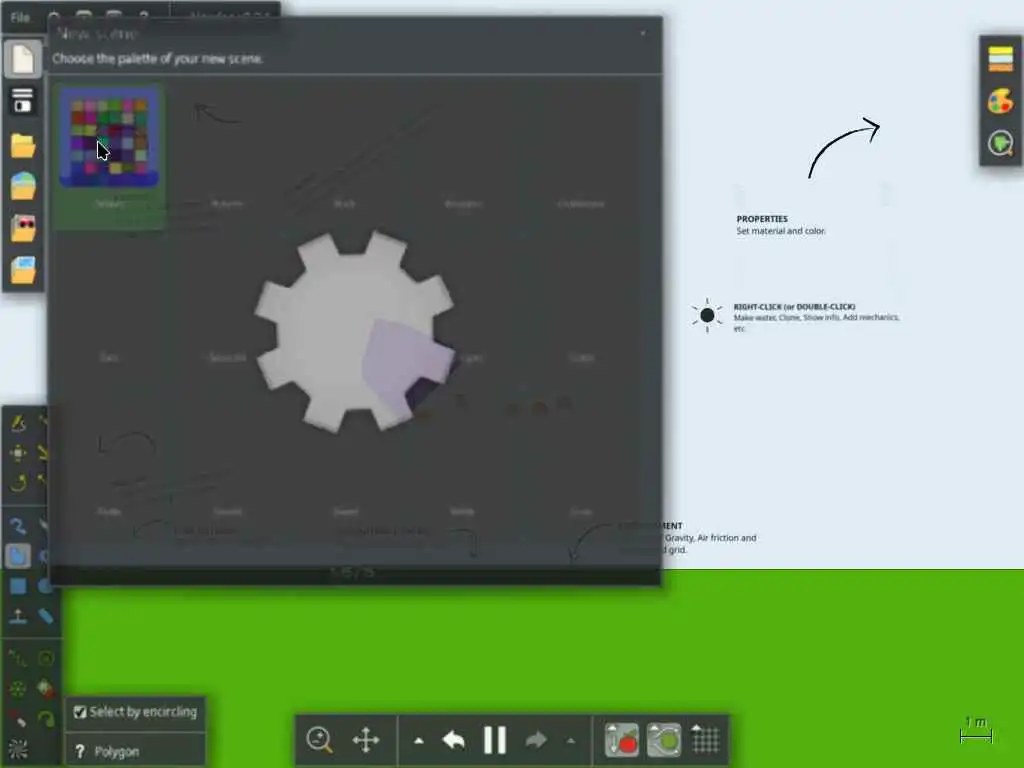Viewport: 1024px width, 768px height.
Task: Select the Rotate tool
Action: tap(18, 483)
